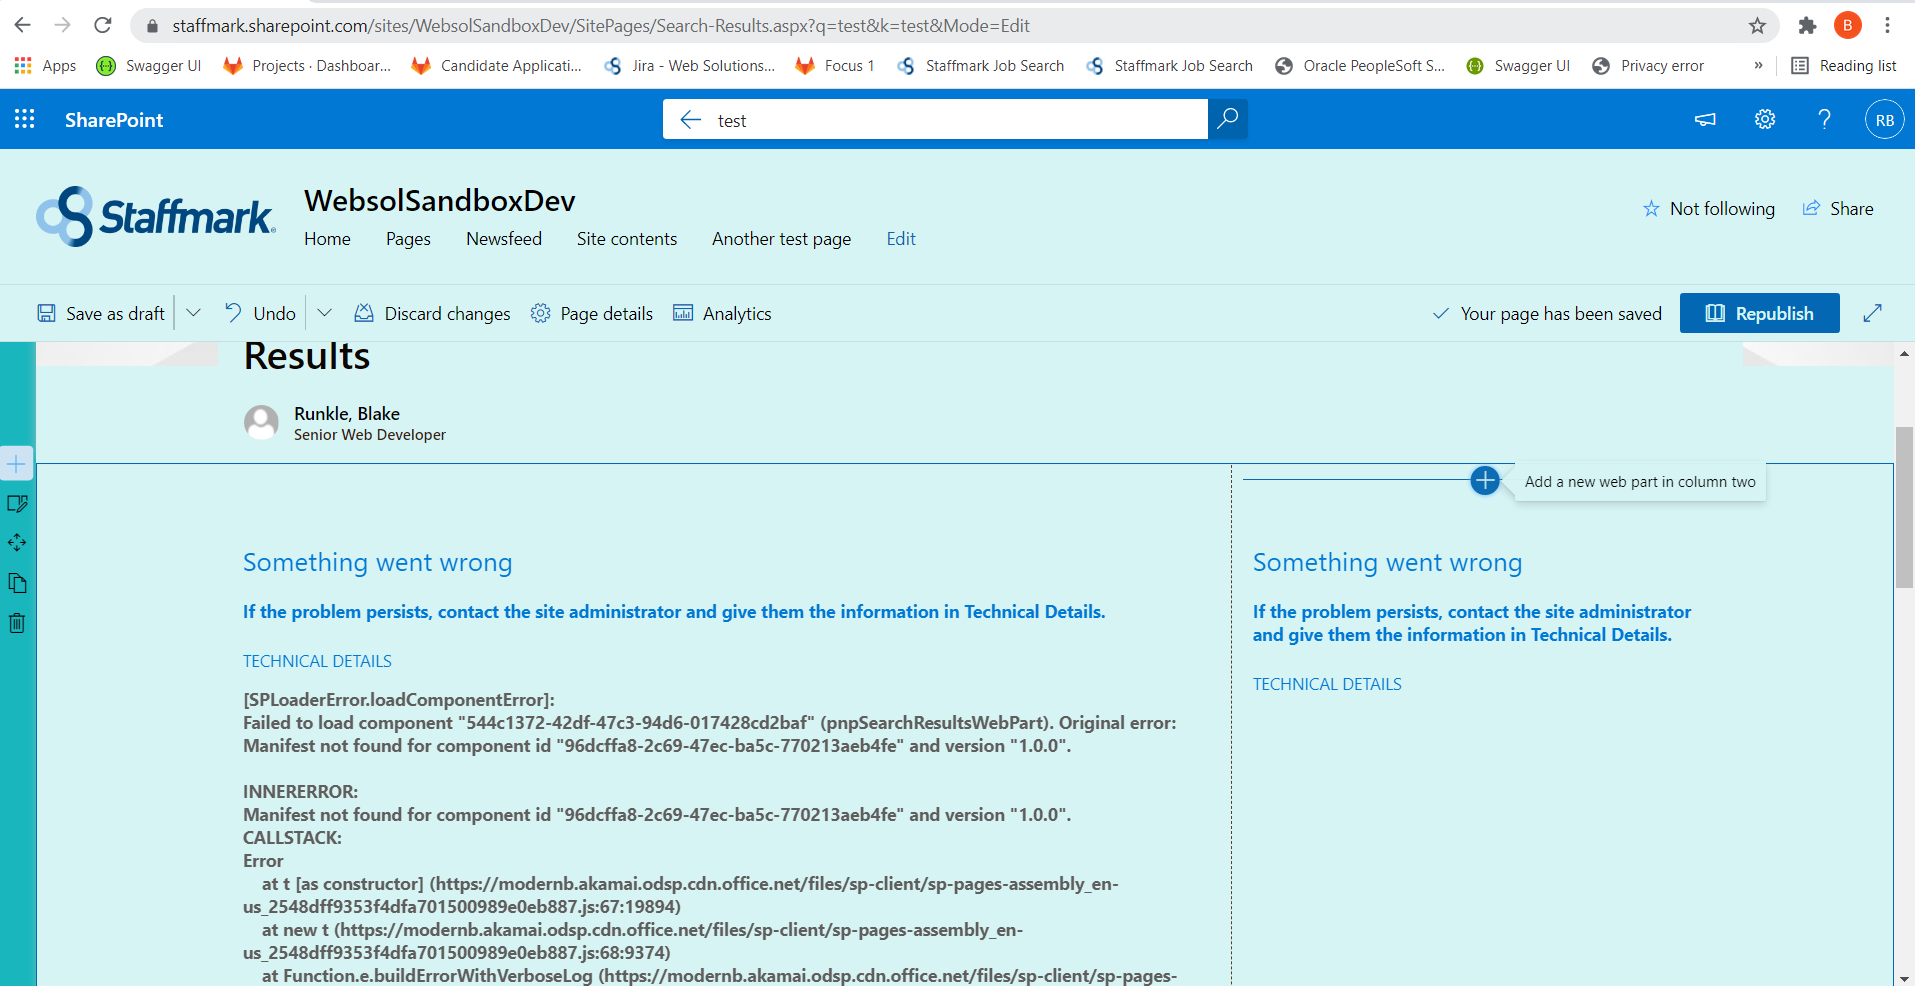Expand the Save as draft dropdown
Image resolution: width=1915 pixels, height=986 pixels.
click(193, 313)
